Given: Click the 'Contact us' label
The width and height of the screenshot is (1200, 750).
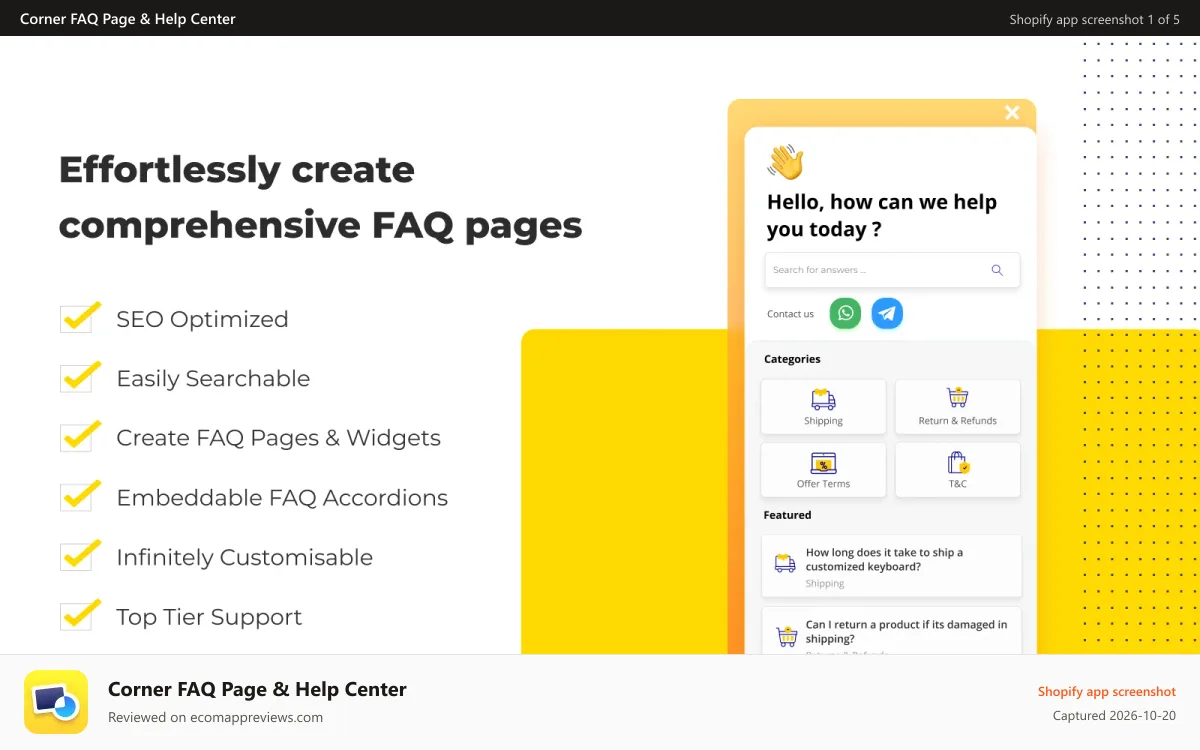Looking at the screenshot, I should tap(790, 314).
